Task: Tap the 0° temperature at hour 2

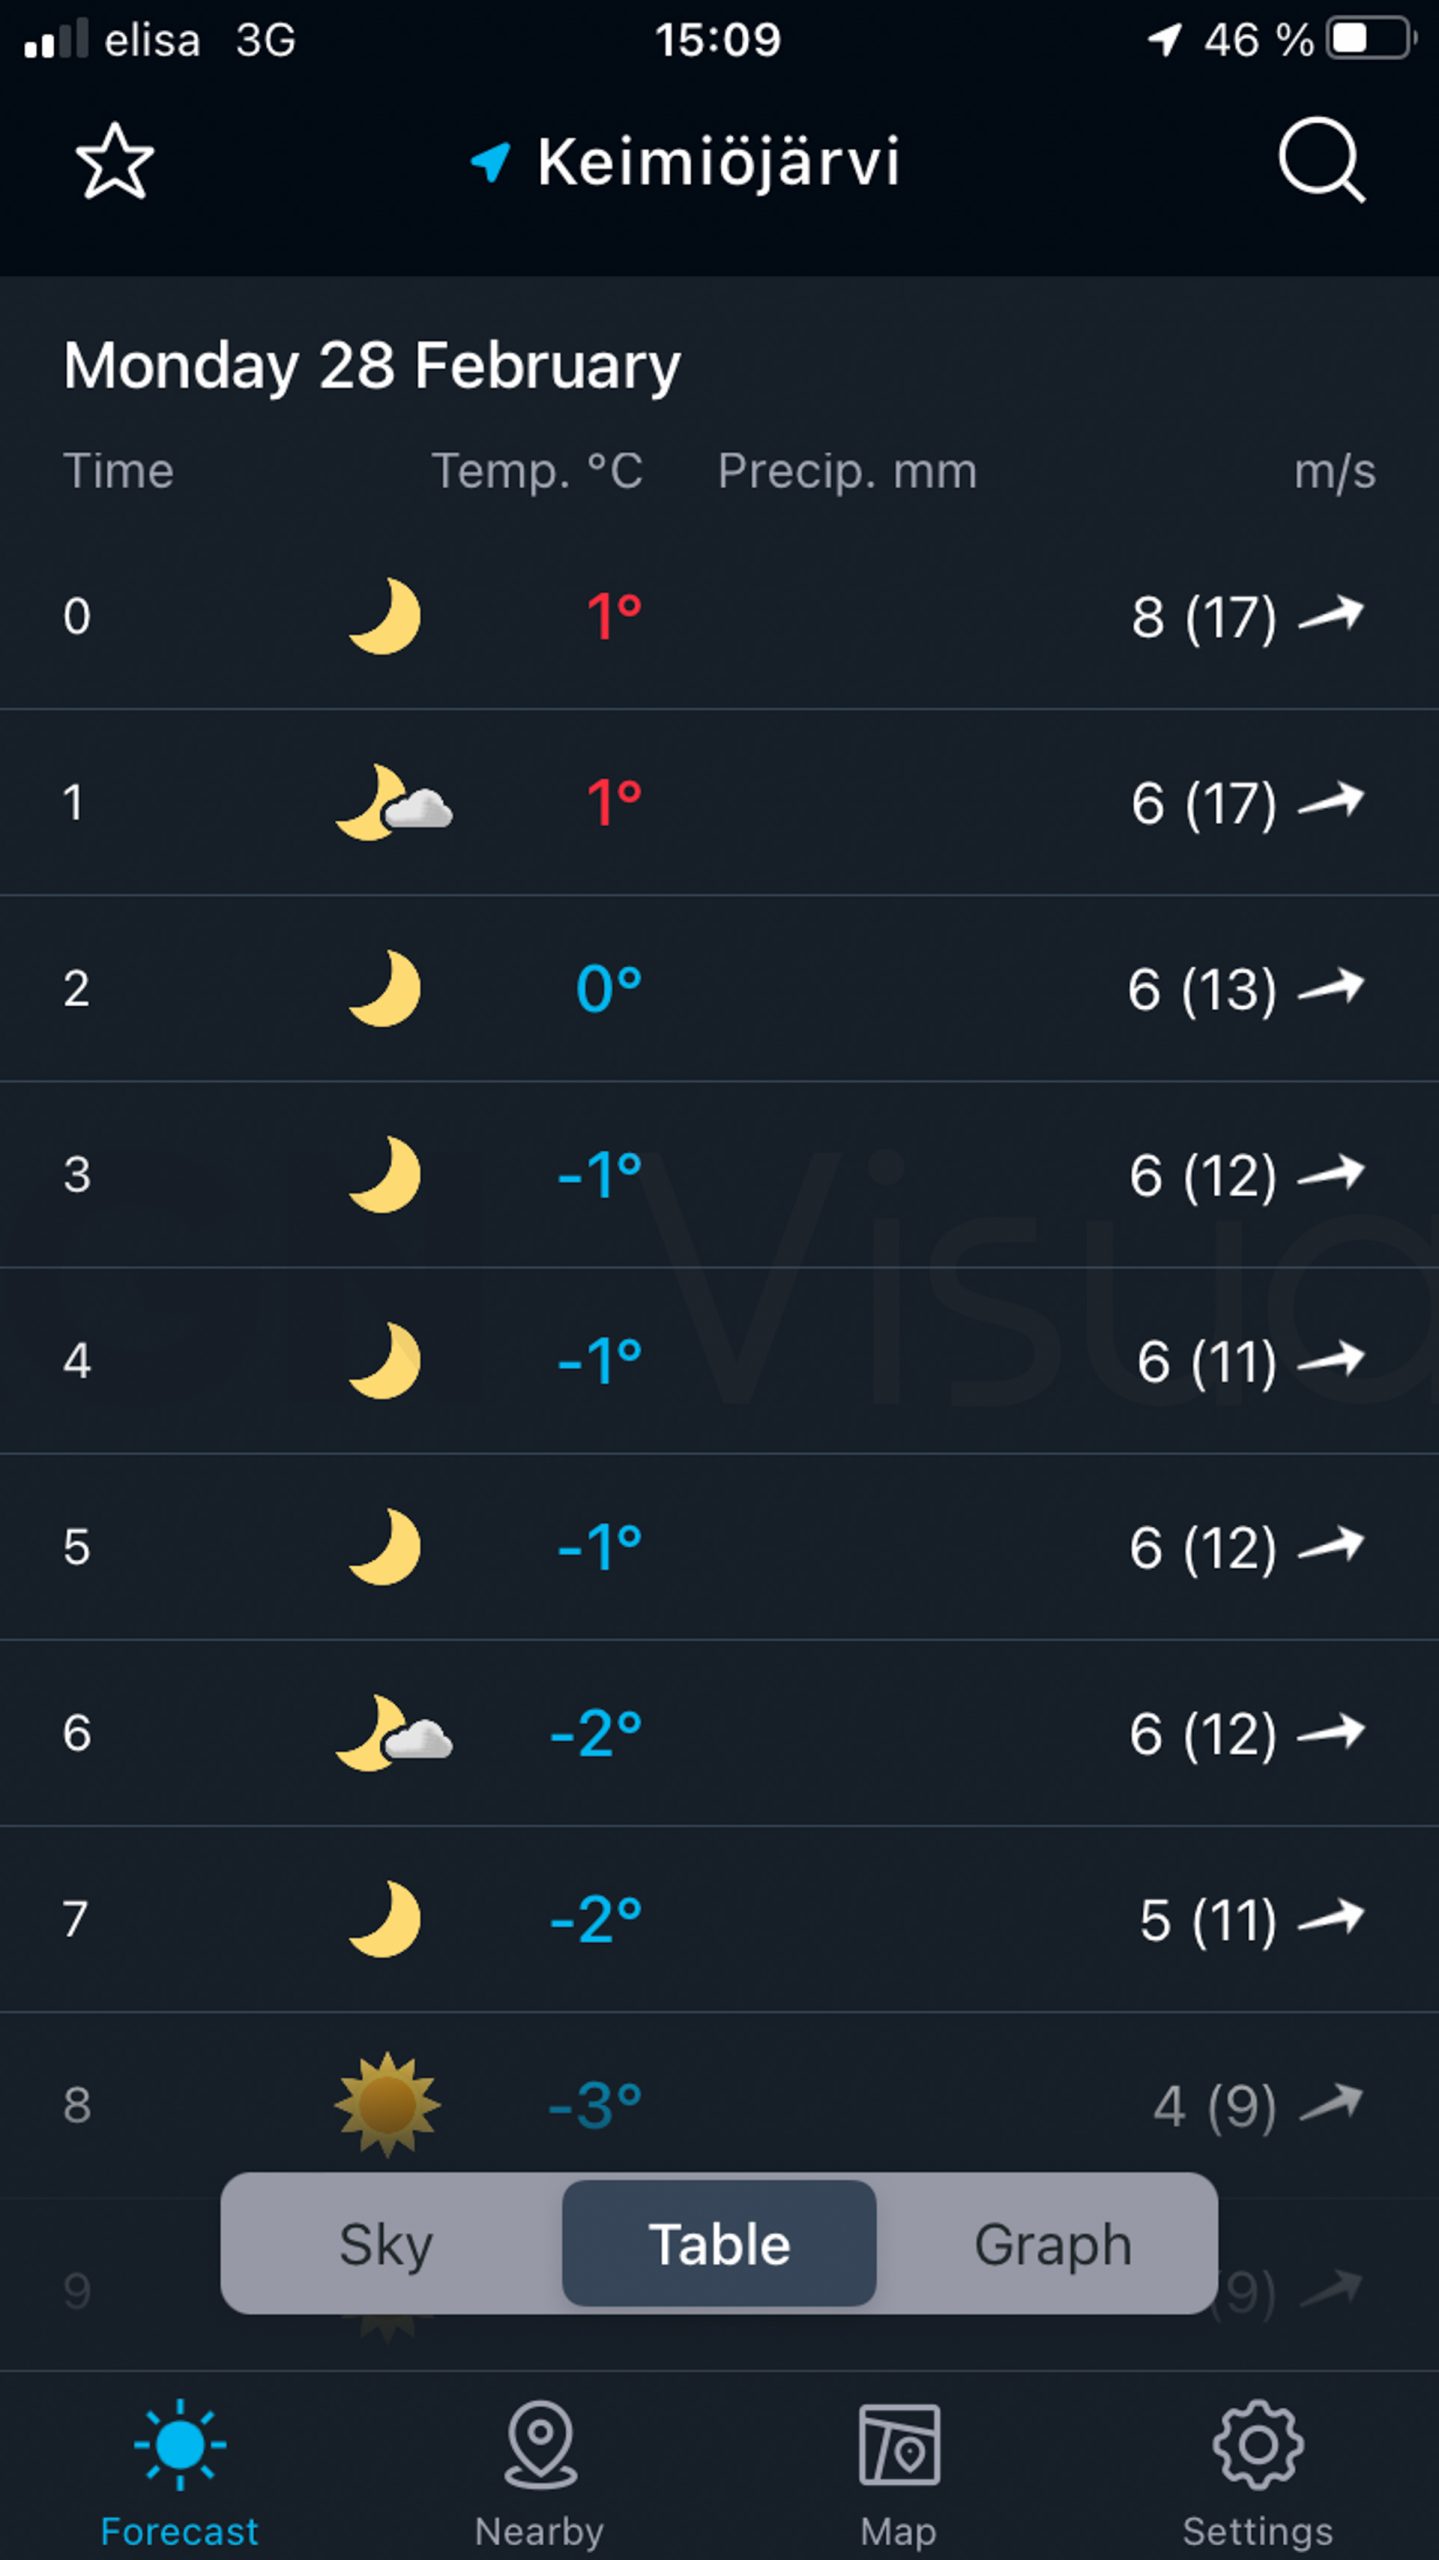Action: tap(608, 989)
